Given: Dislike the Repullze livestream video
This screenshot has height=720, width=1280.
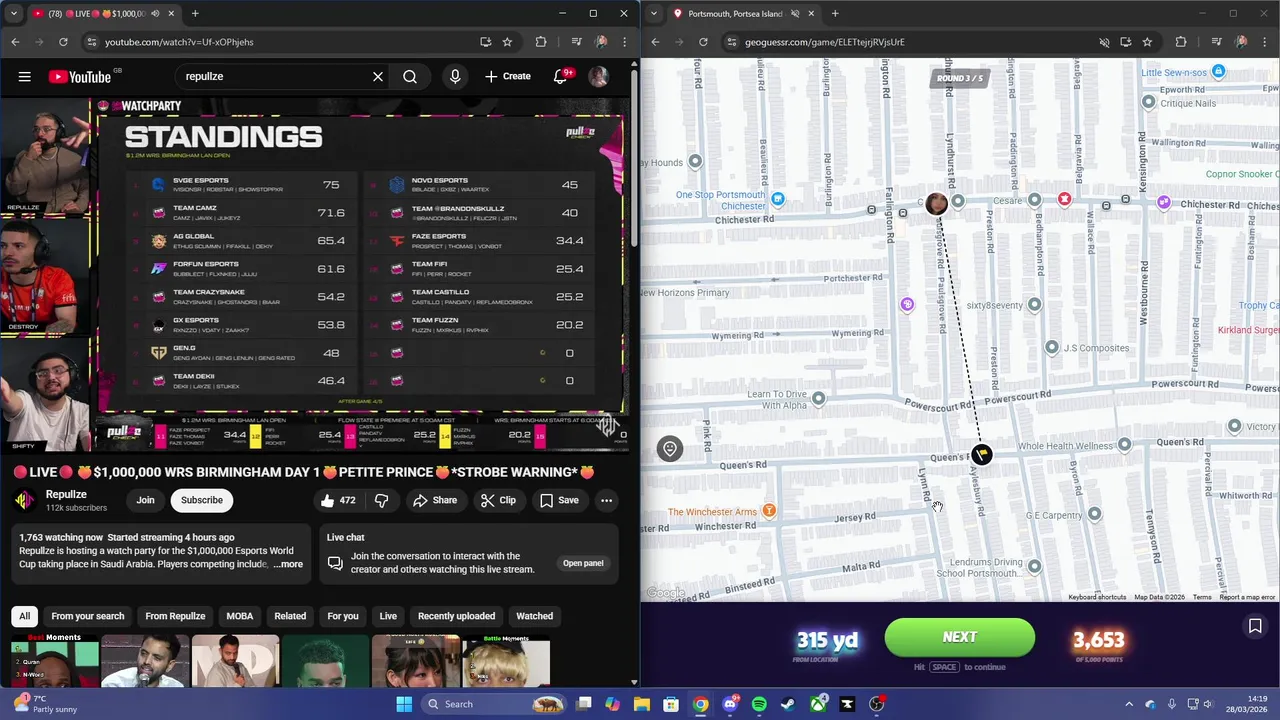Looking at the screenshot, I should coord(381,500).
